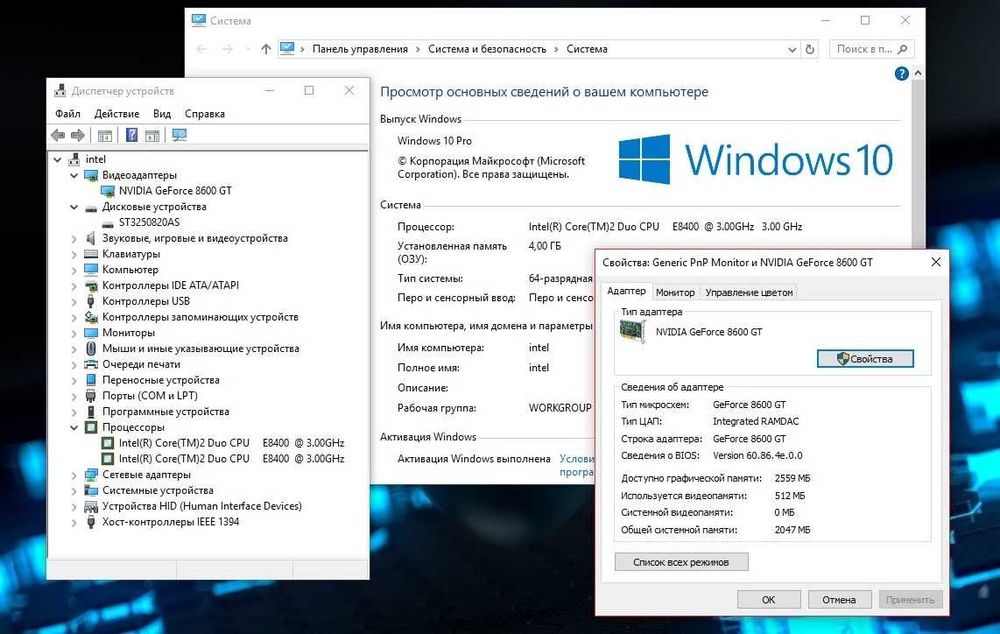Click Back arrow in Device Manager toolbar
Viewport: 1000px width, 634px height.
58,135
